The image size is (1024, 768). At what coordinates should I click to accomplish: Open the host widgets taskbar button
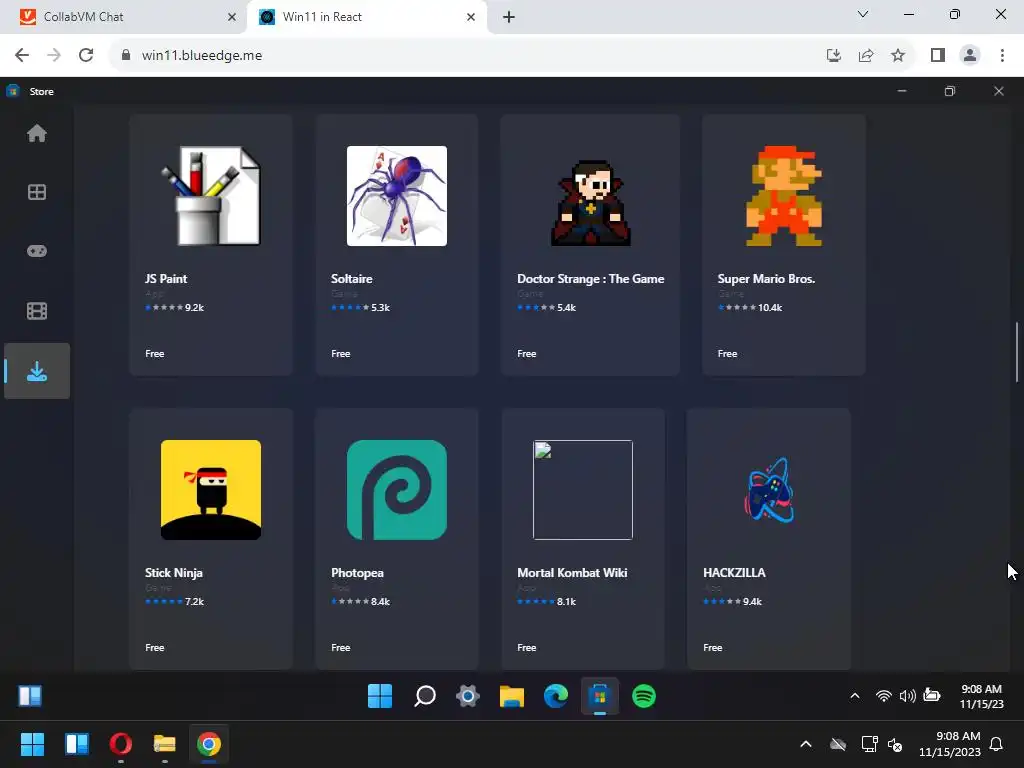[76, 744]
